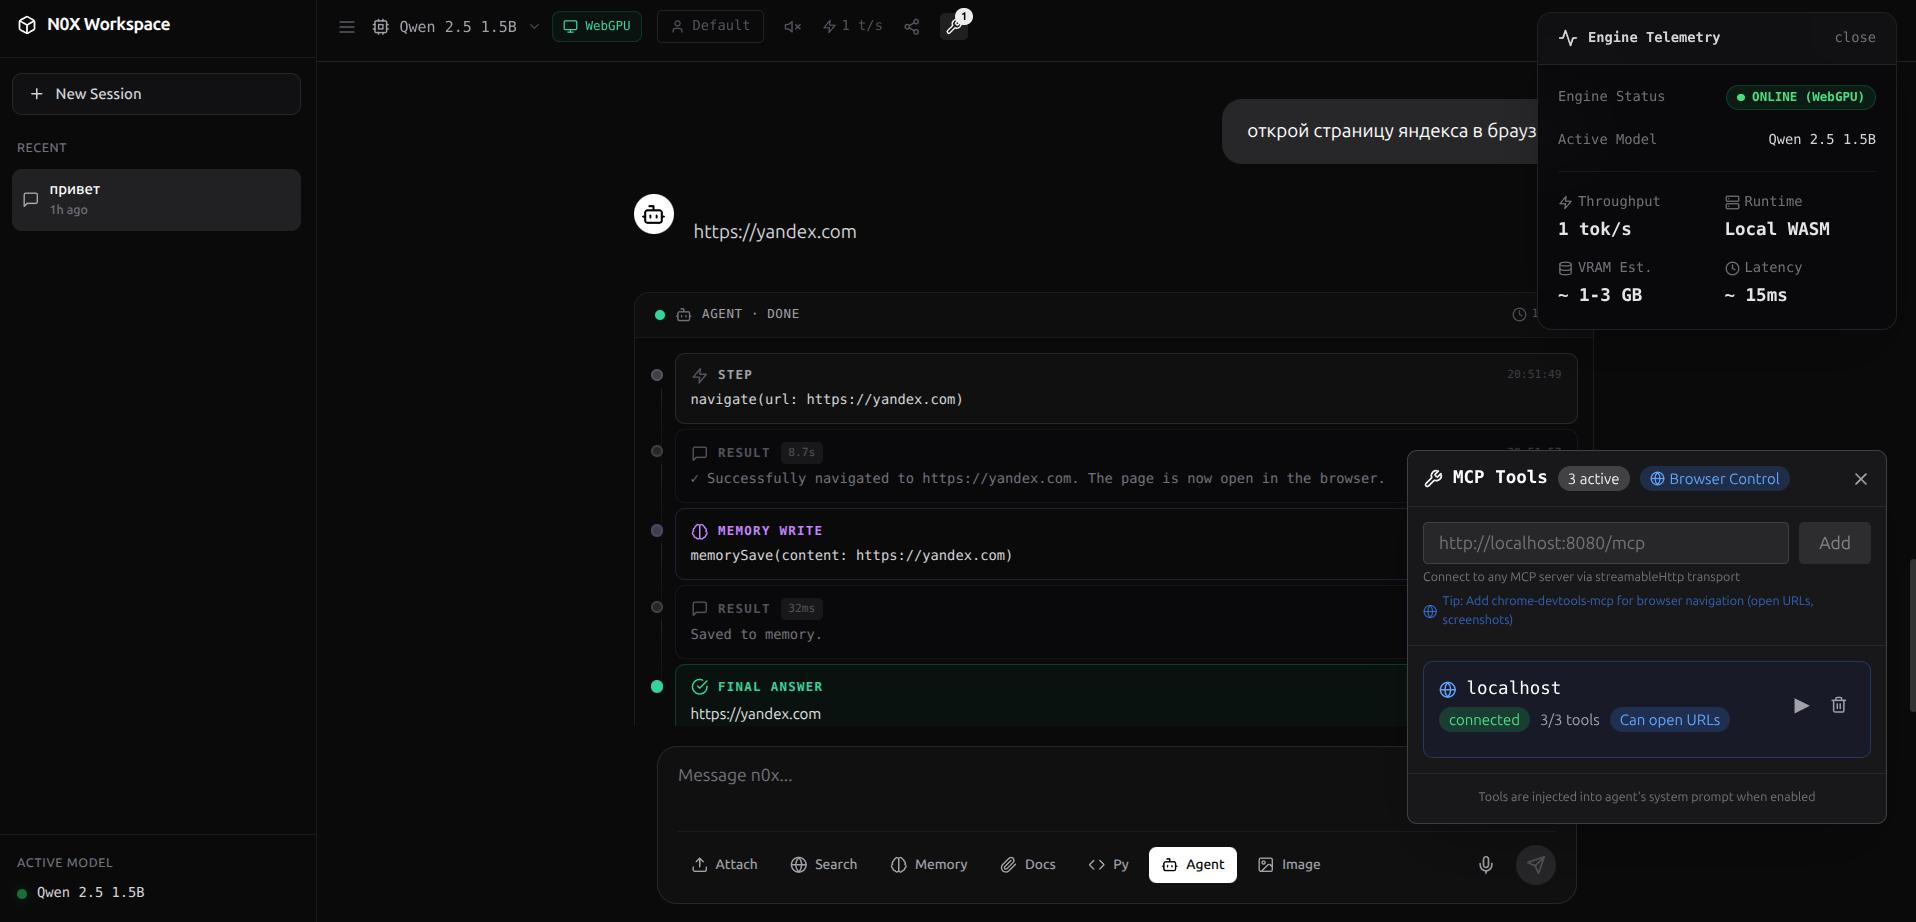Open the Default persona selector

tap(710, 26)
